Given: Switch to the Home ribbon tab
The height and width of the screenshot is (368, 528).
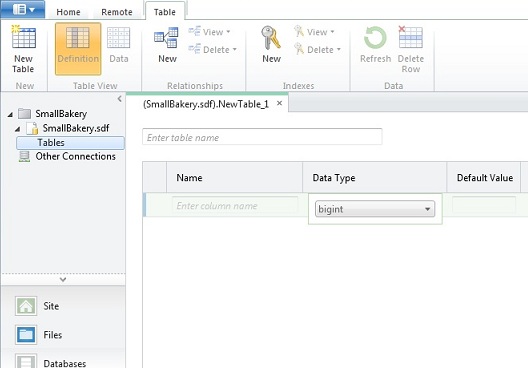Looking at the screenshot, I should [68, 12].
